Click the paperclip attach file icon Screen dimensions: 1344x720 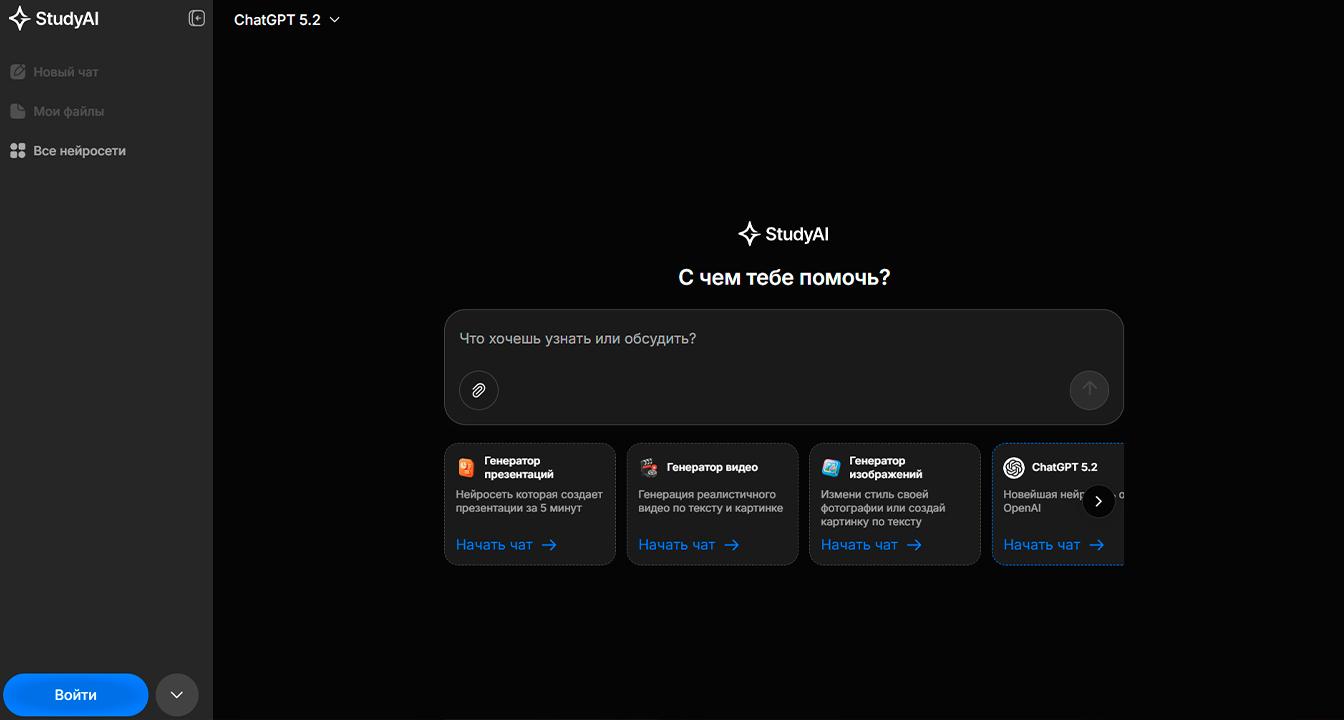click(x=478, y=390)
